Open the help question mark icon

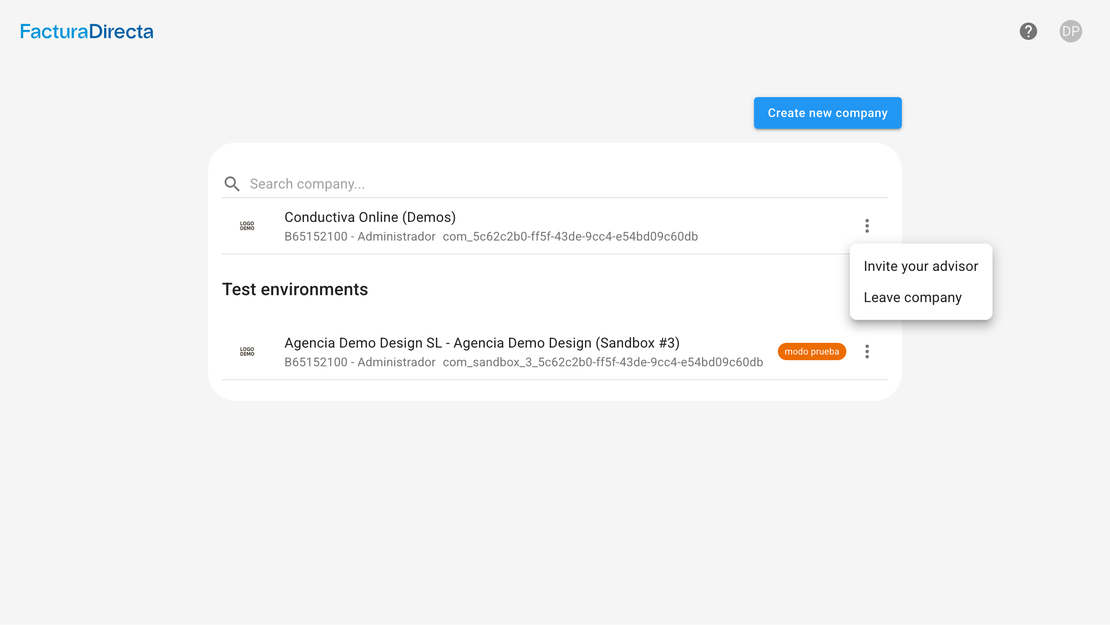pos(1028,31)
